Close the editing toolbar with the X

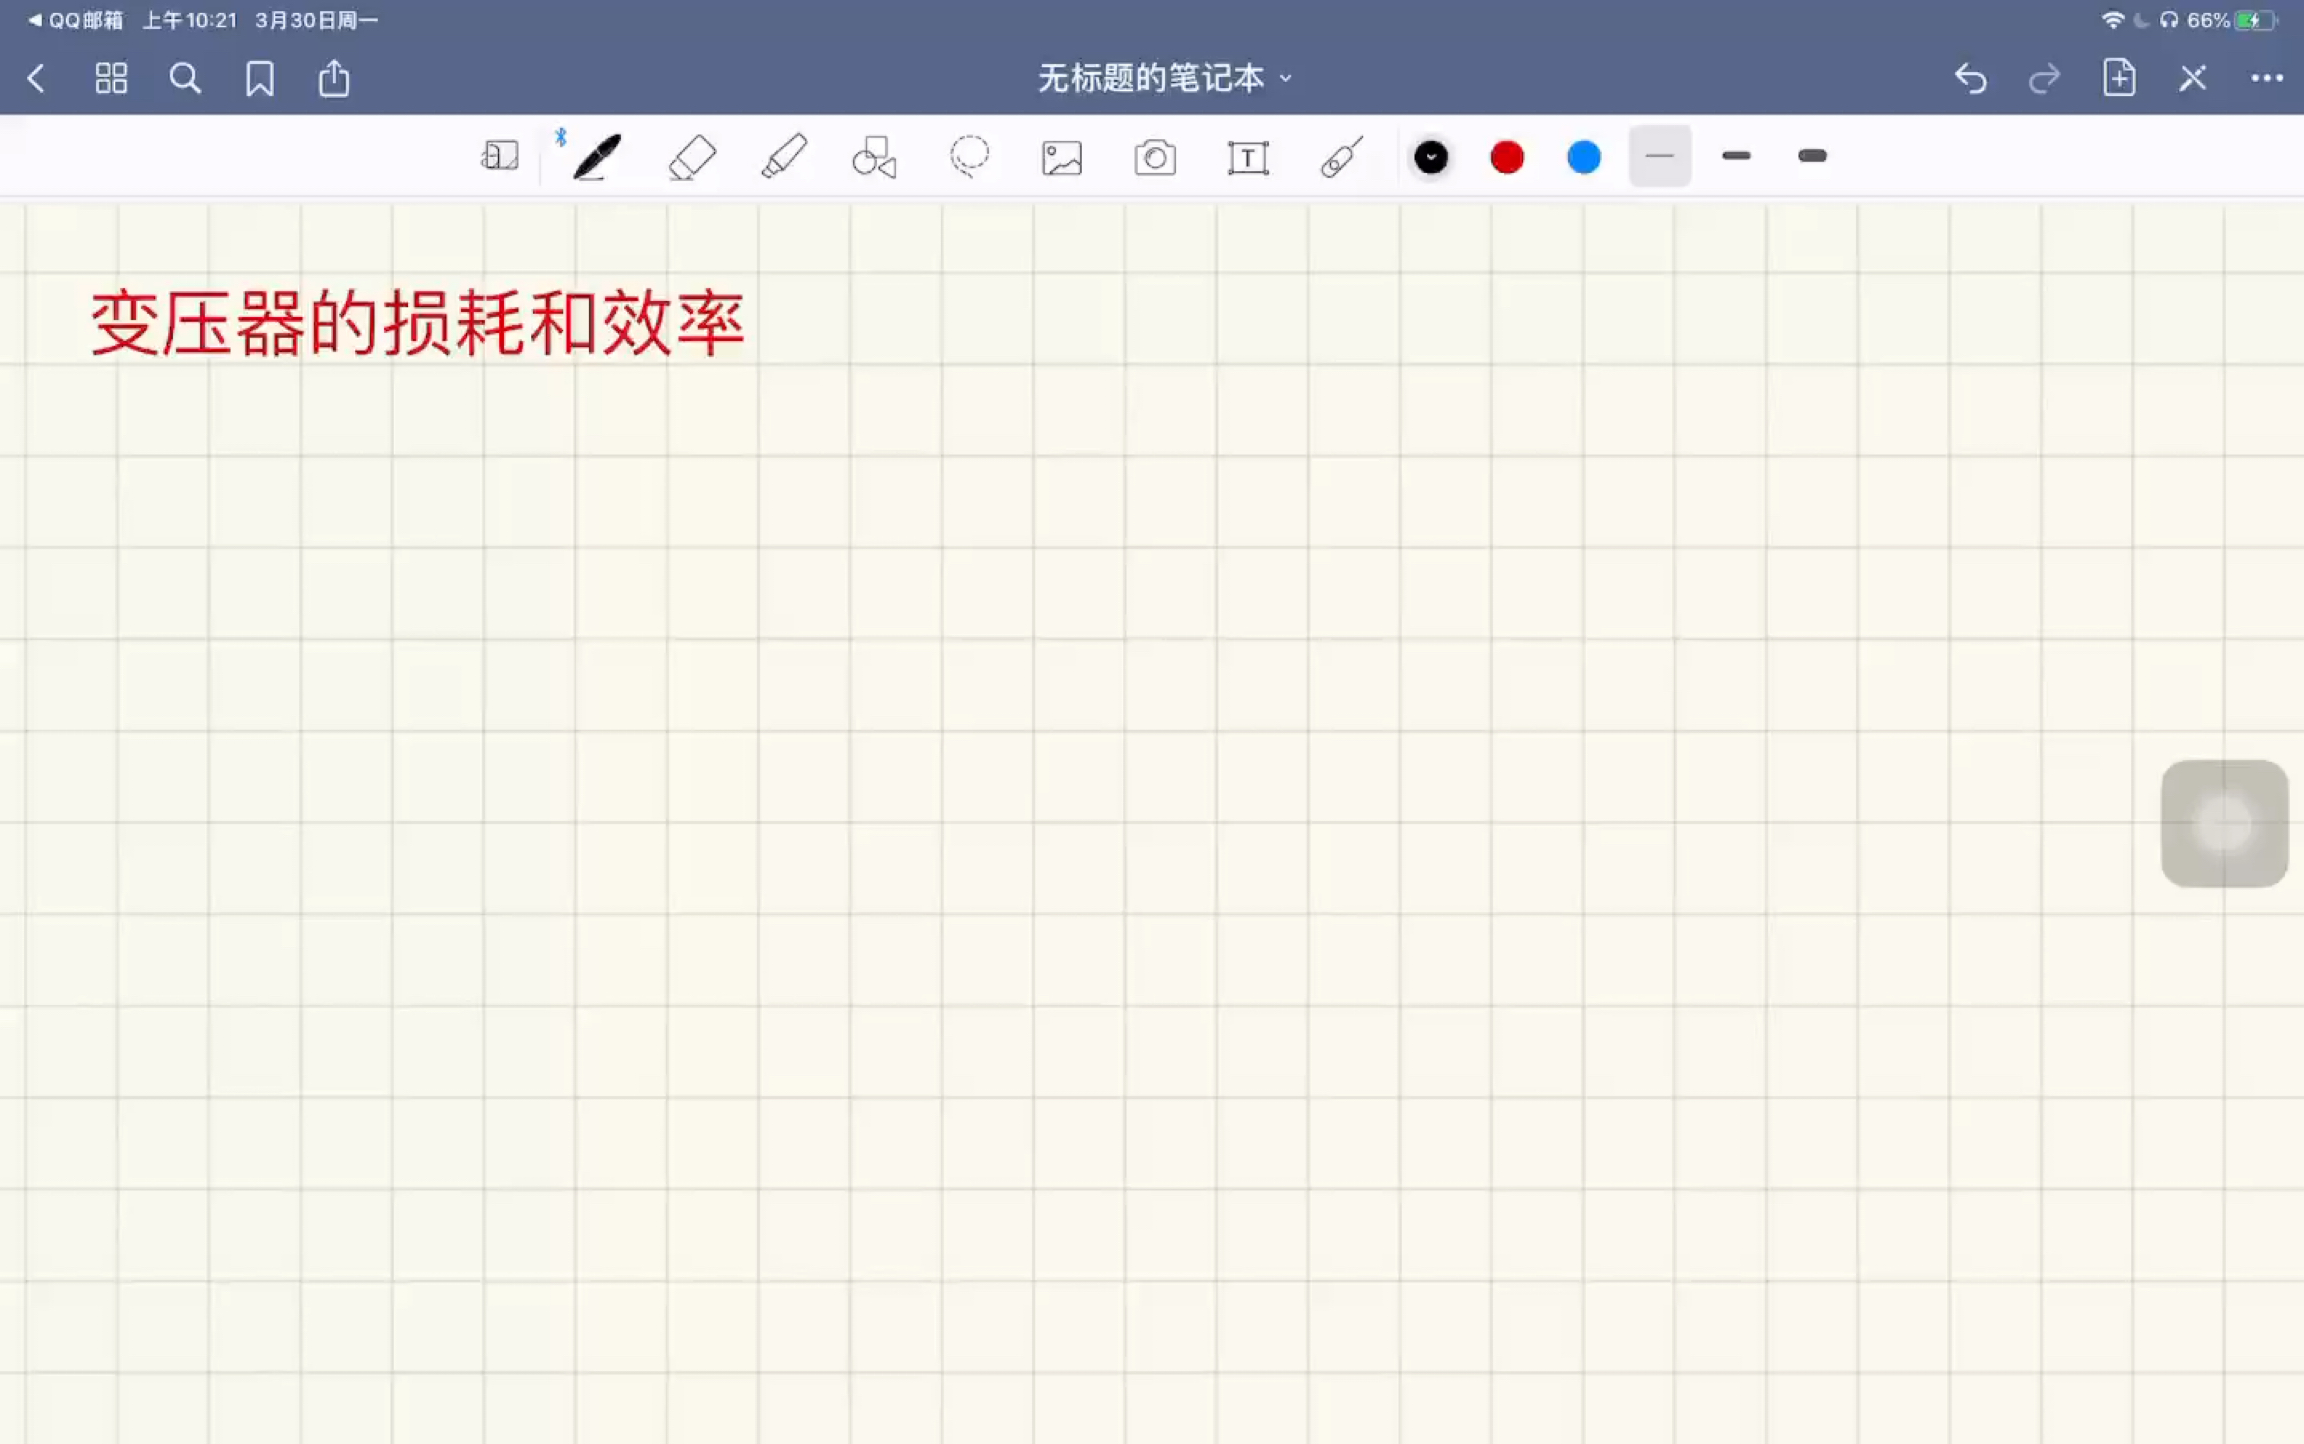click(2193, 78)
